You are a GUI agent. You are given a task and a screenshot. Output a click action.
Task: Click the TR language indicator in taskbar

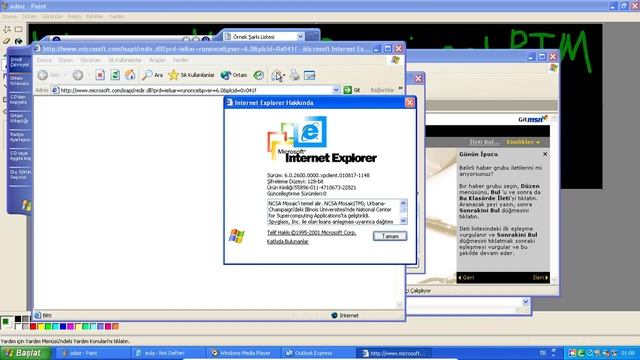coord(543,353)
